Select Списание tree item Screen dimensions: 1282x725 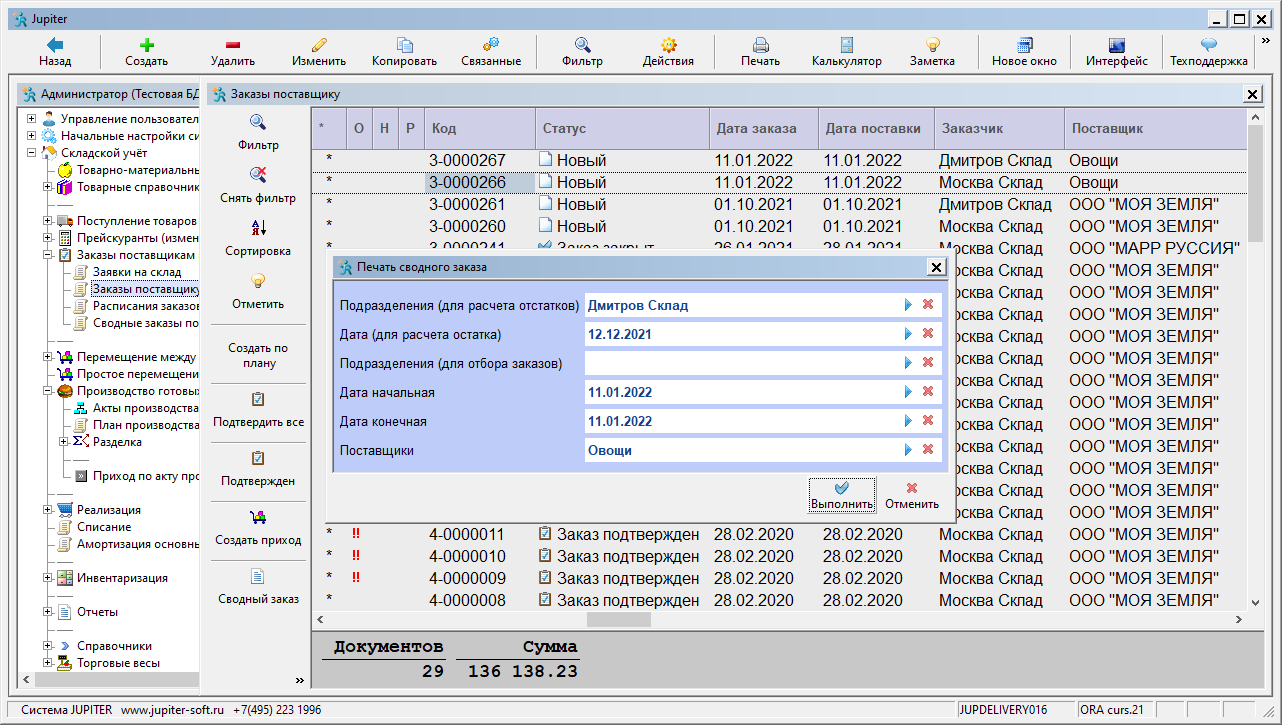104,527
